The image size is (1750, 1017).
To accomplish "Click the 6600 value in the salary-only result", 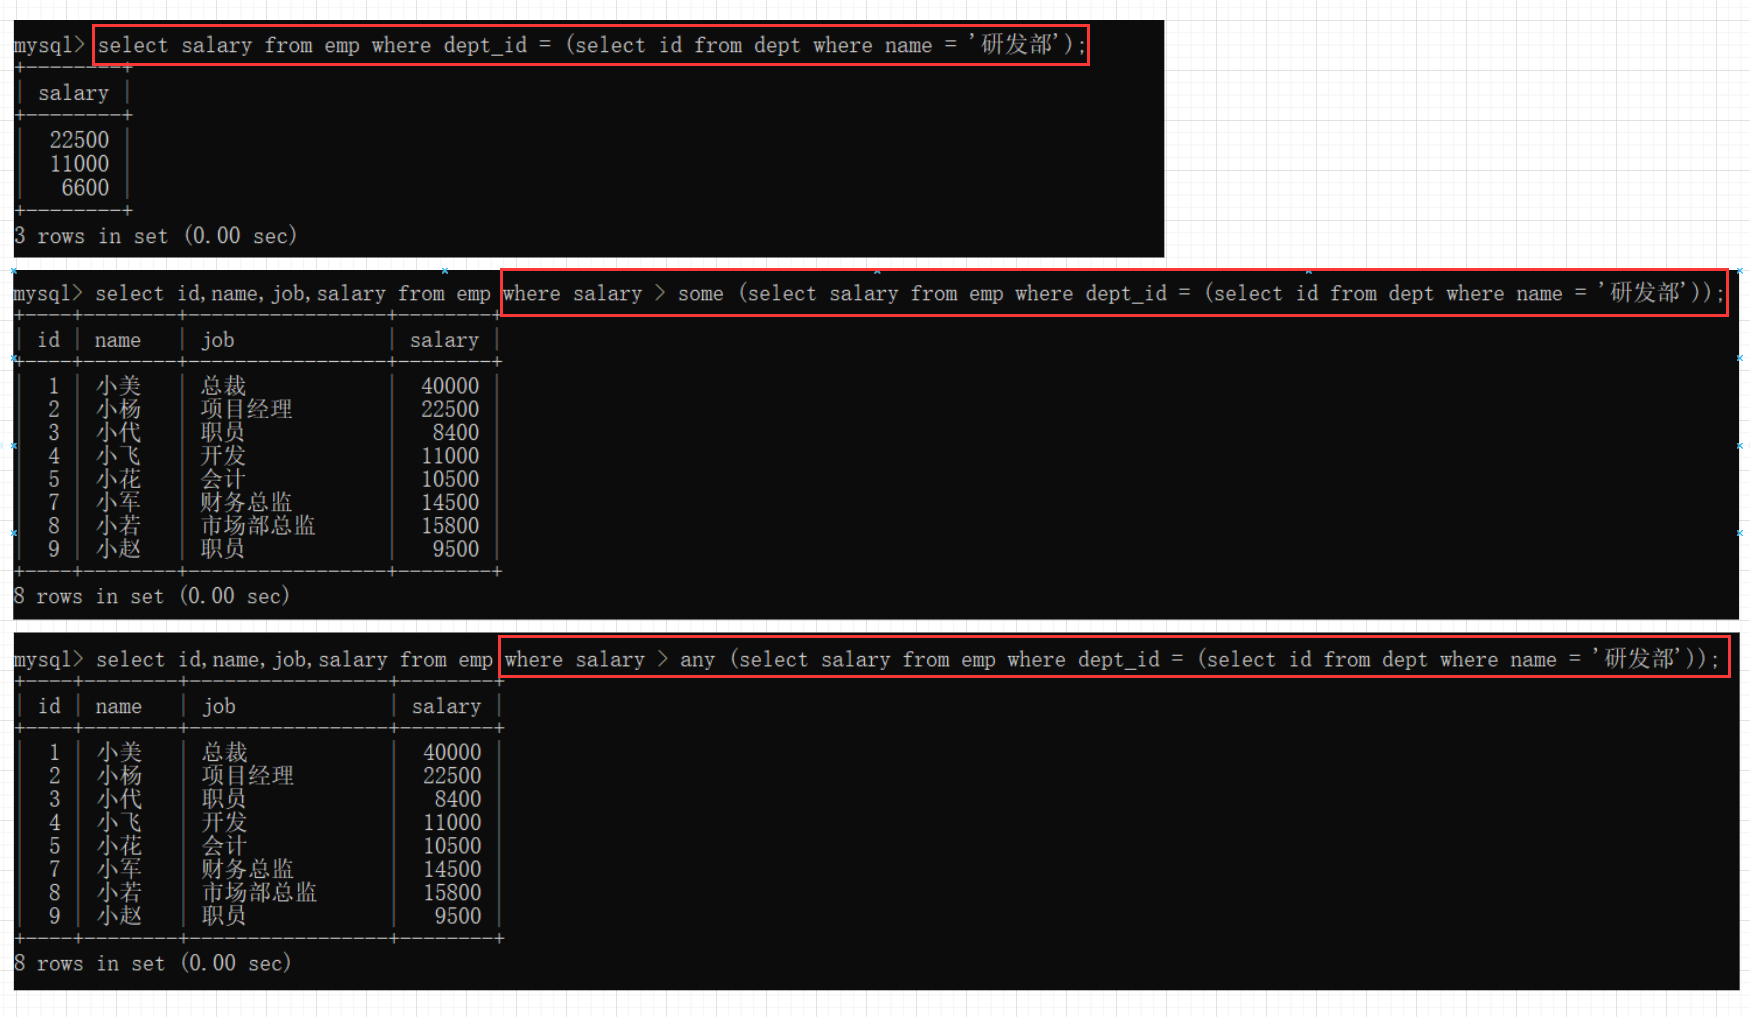I will point(85,188).
